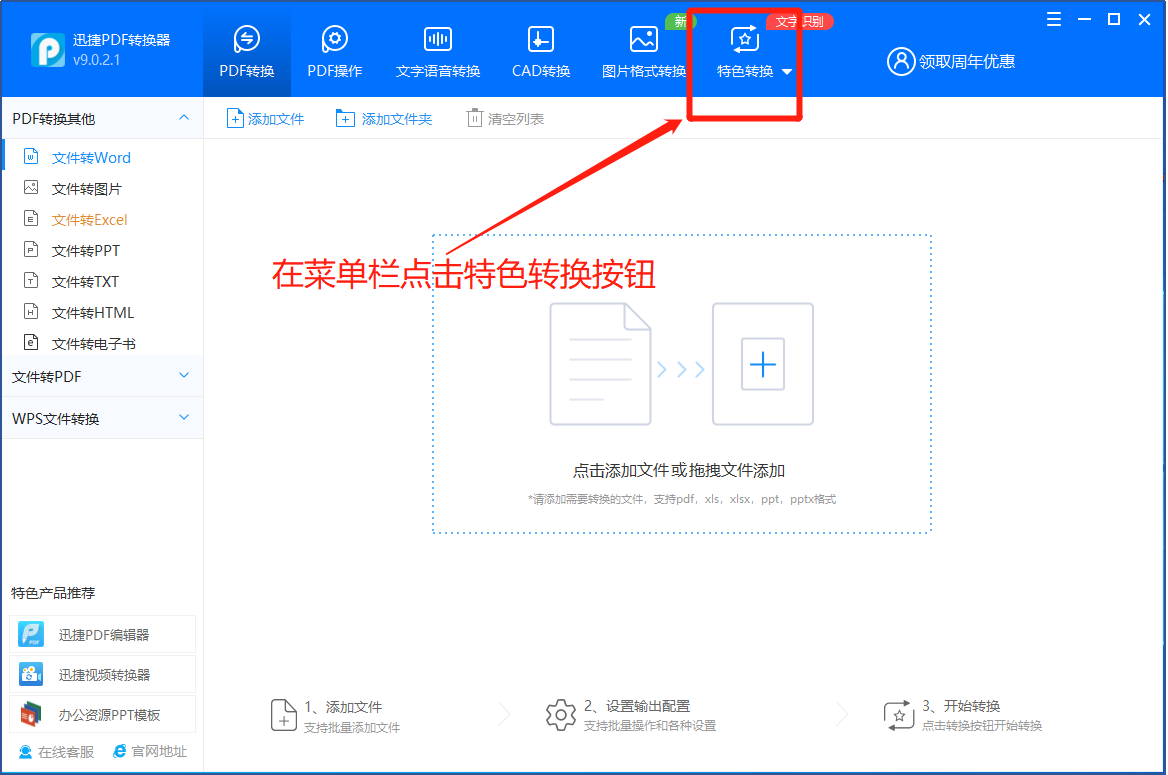This screenshot has height=775, width=1168.
Task: Open the 图片格式转换 tab
Action: click(x=644, y=51)
